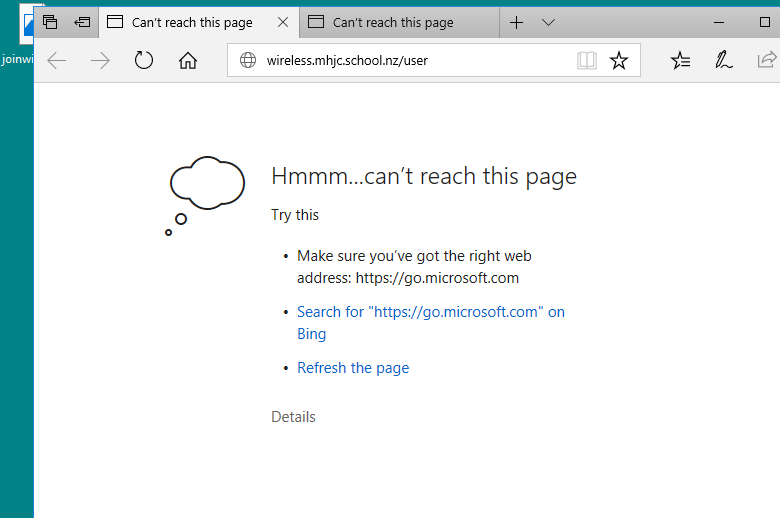Open a new tab with plus button
The height and width of the screenshot is (518, 780).
(516, 22)
